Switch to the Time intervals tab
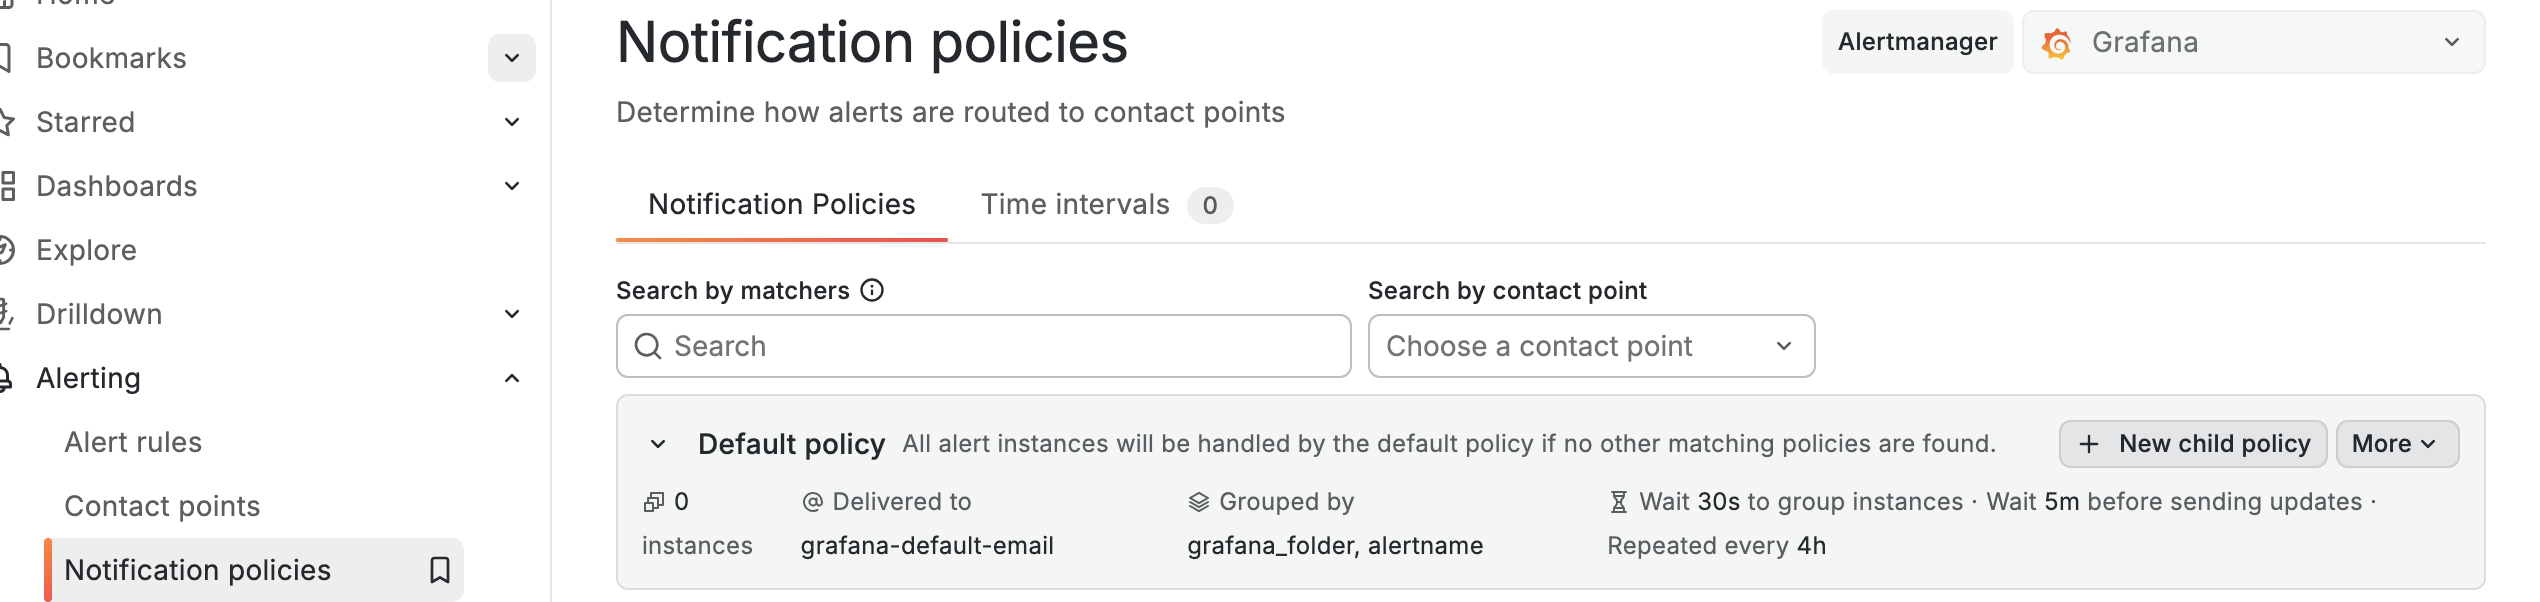The image size is (2540, 602). [x=1076, y=205]
